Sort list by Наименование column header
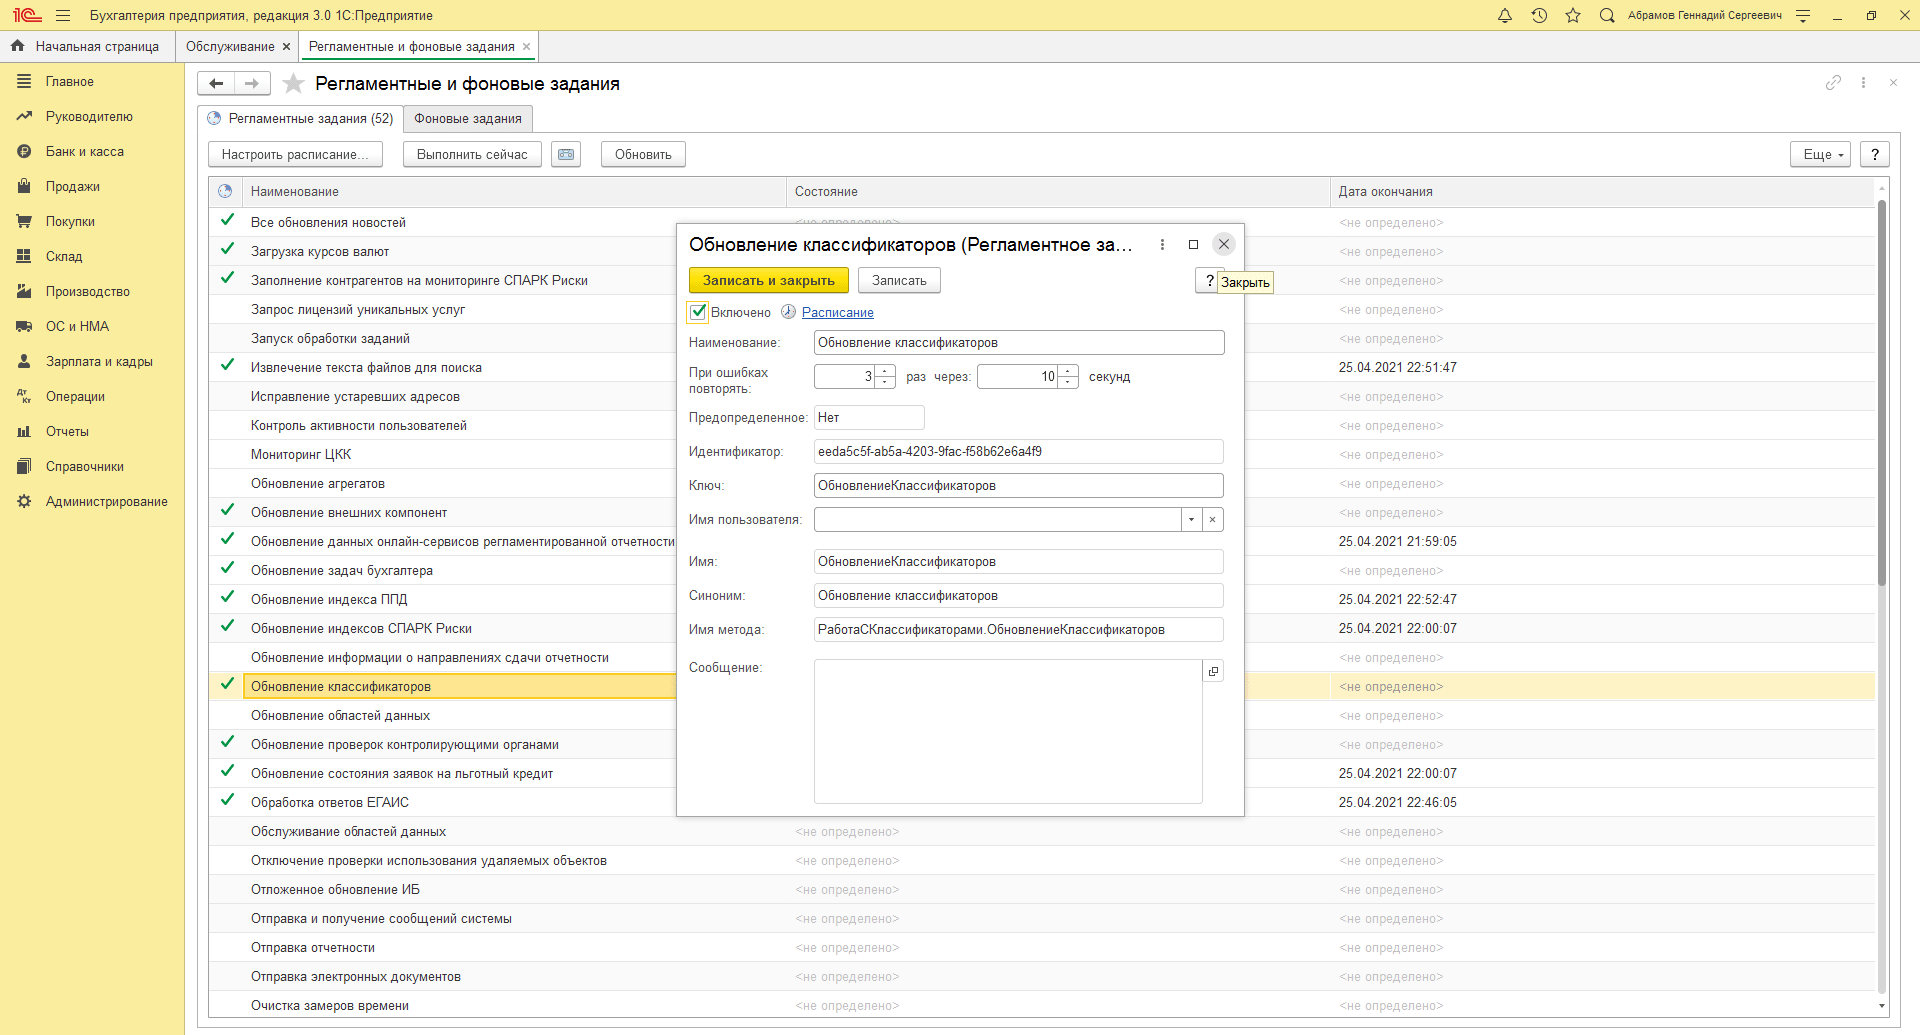The height and width of the screenshot is (1035, 1920). coord(514,192)
